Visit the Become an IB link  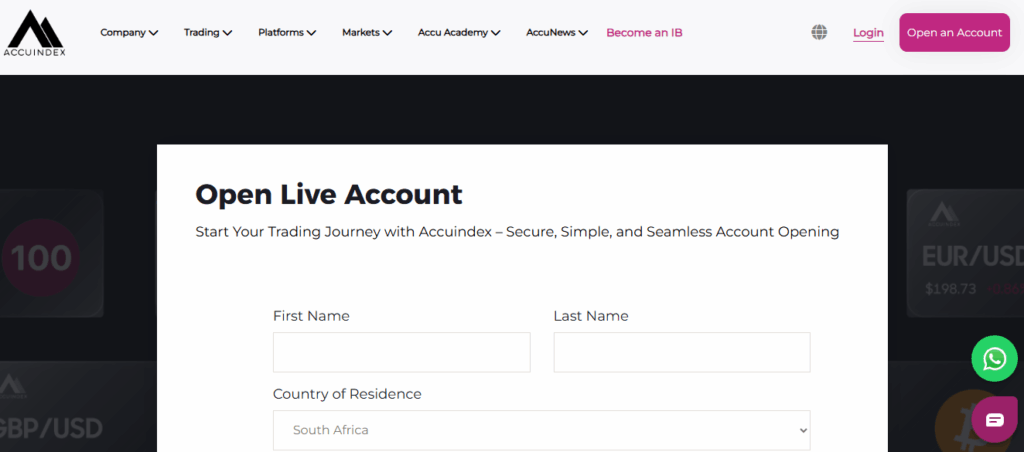[644, 33]
